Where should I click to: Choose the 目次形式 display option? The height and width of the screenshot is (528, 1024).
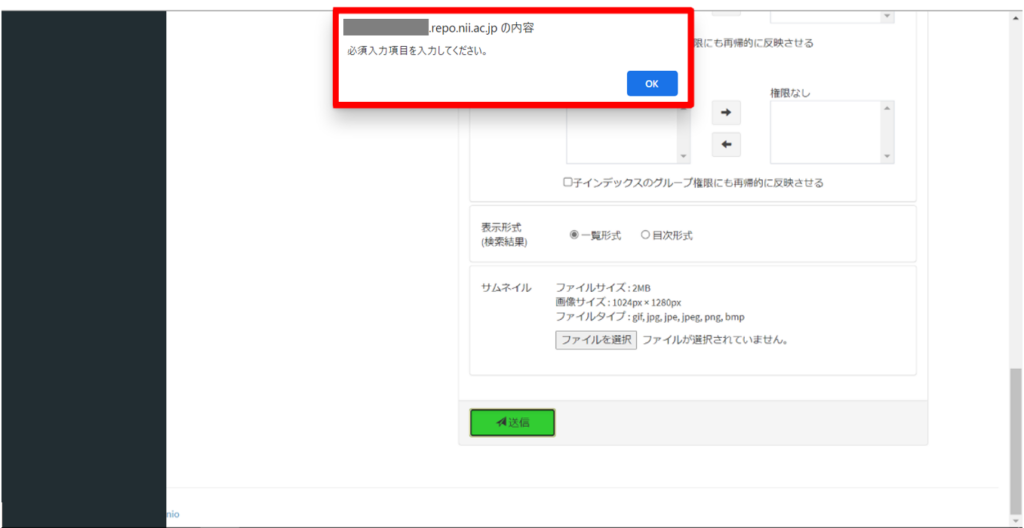coord(646,235)
